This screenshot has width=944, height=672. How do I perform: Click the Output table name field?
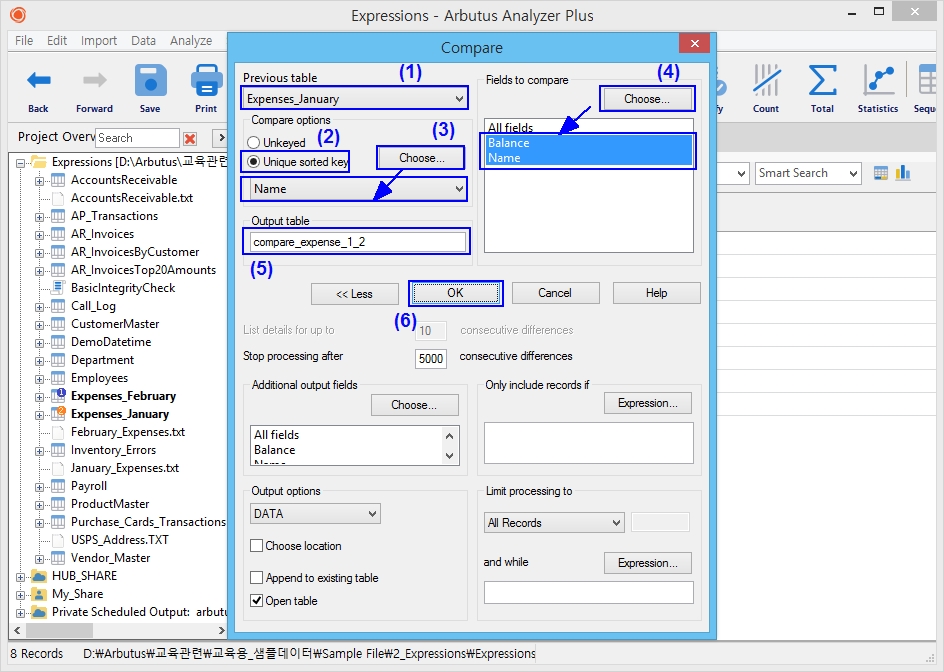point(357,242)
